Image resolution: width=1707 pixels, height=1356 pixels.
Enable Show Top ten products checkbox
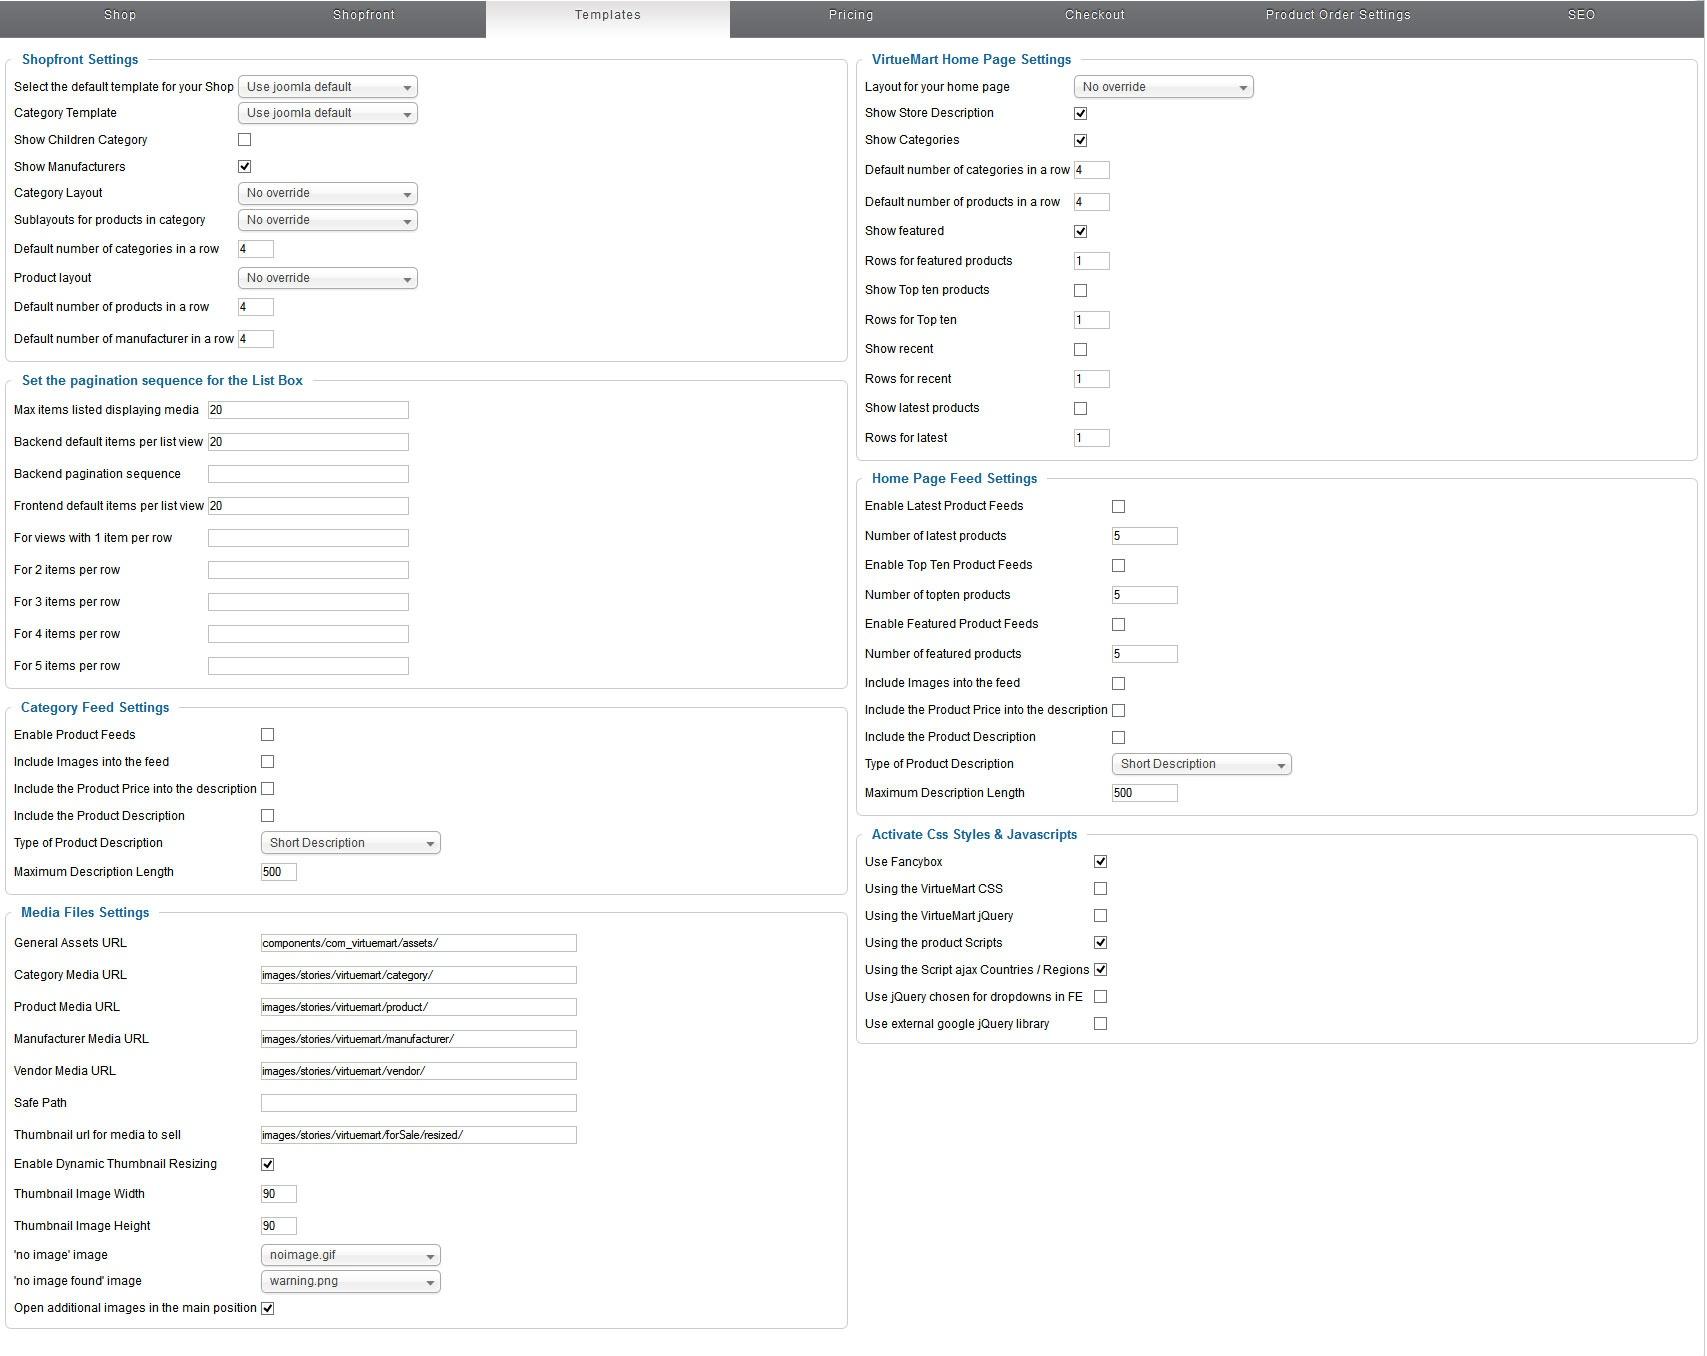point(1080,291)
